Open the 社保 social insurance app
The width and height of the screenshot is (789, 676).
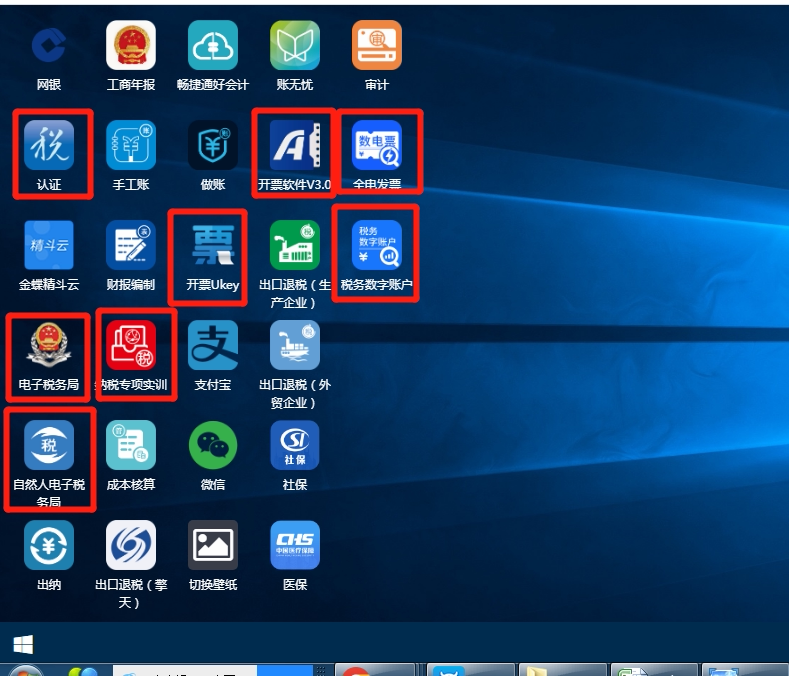click(x=295, y=445)
